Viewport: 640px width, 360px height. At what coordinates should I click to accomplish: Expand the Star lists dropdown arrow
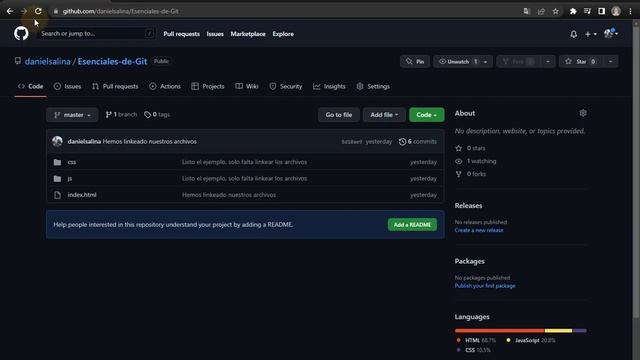[610, 62]
